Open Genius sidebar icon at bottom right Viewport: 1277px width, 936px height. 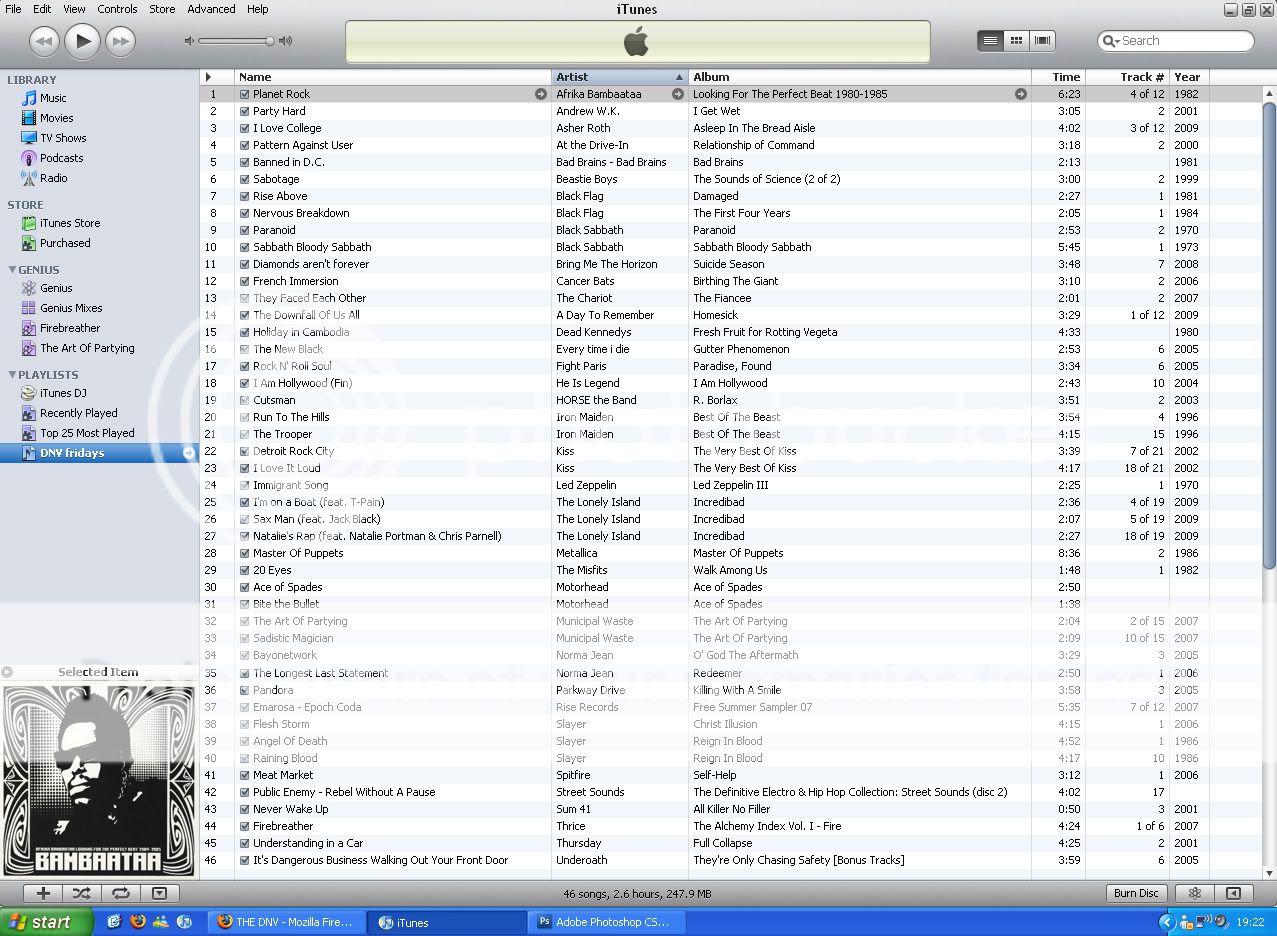[x=1194, y=893]
